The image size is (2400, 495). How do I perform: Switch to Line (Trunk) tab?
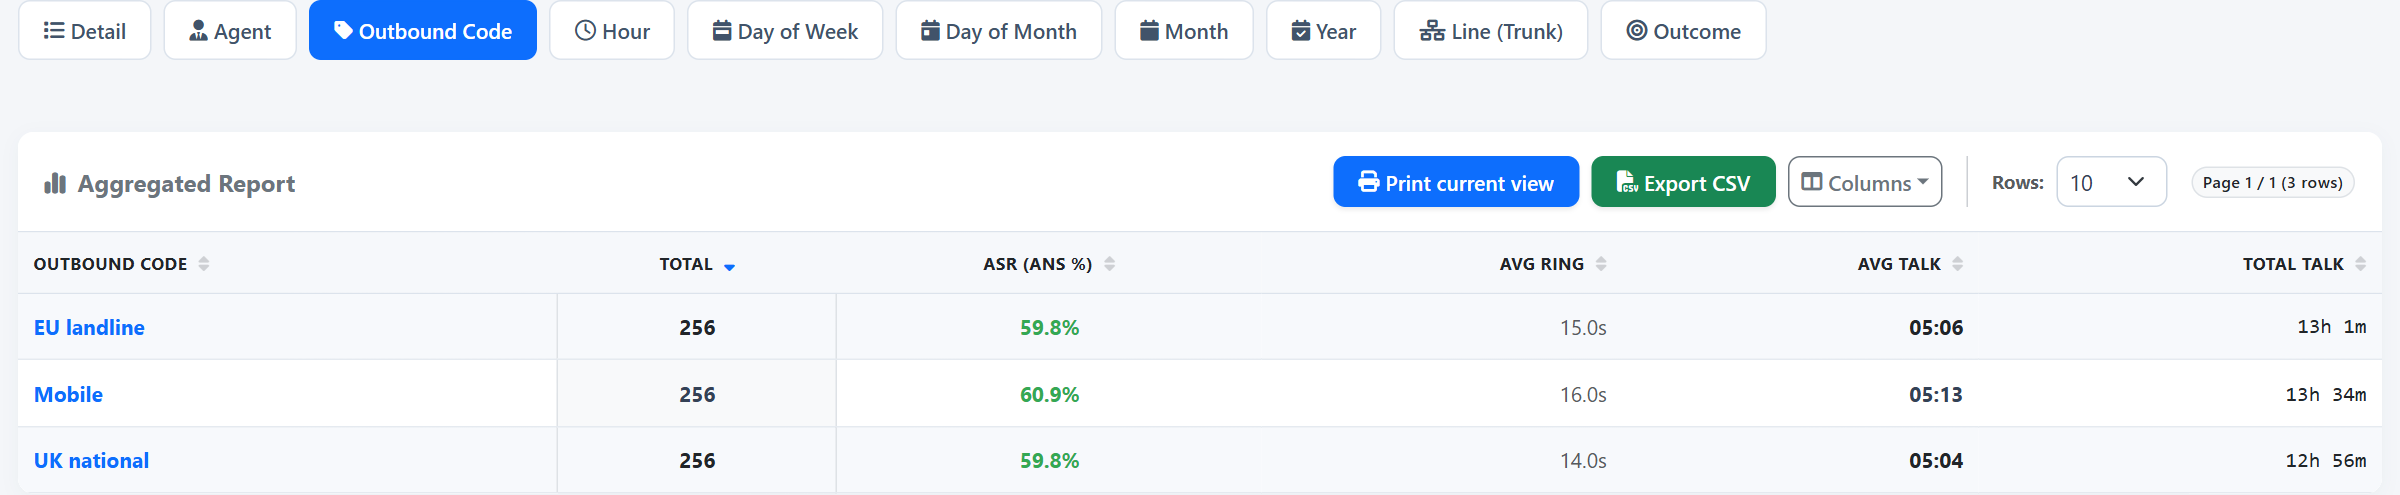coord(1491,31)
